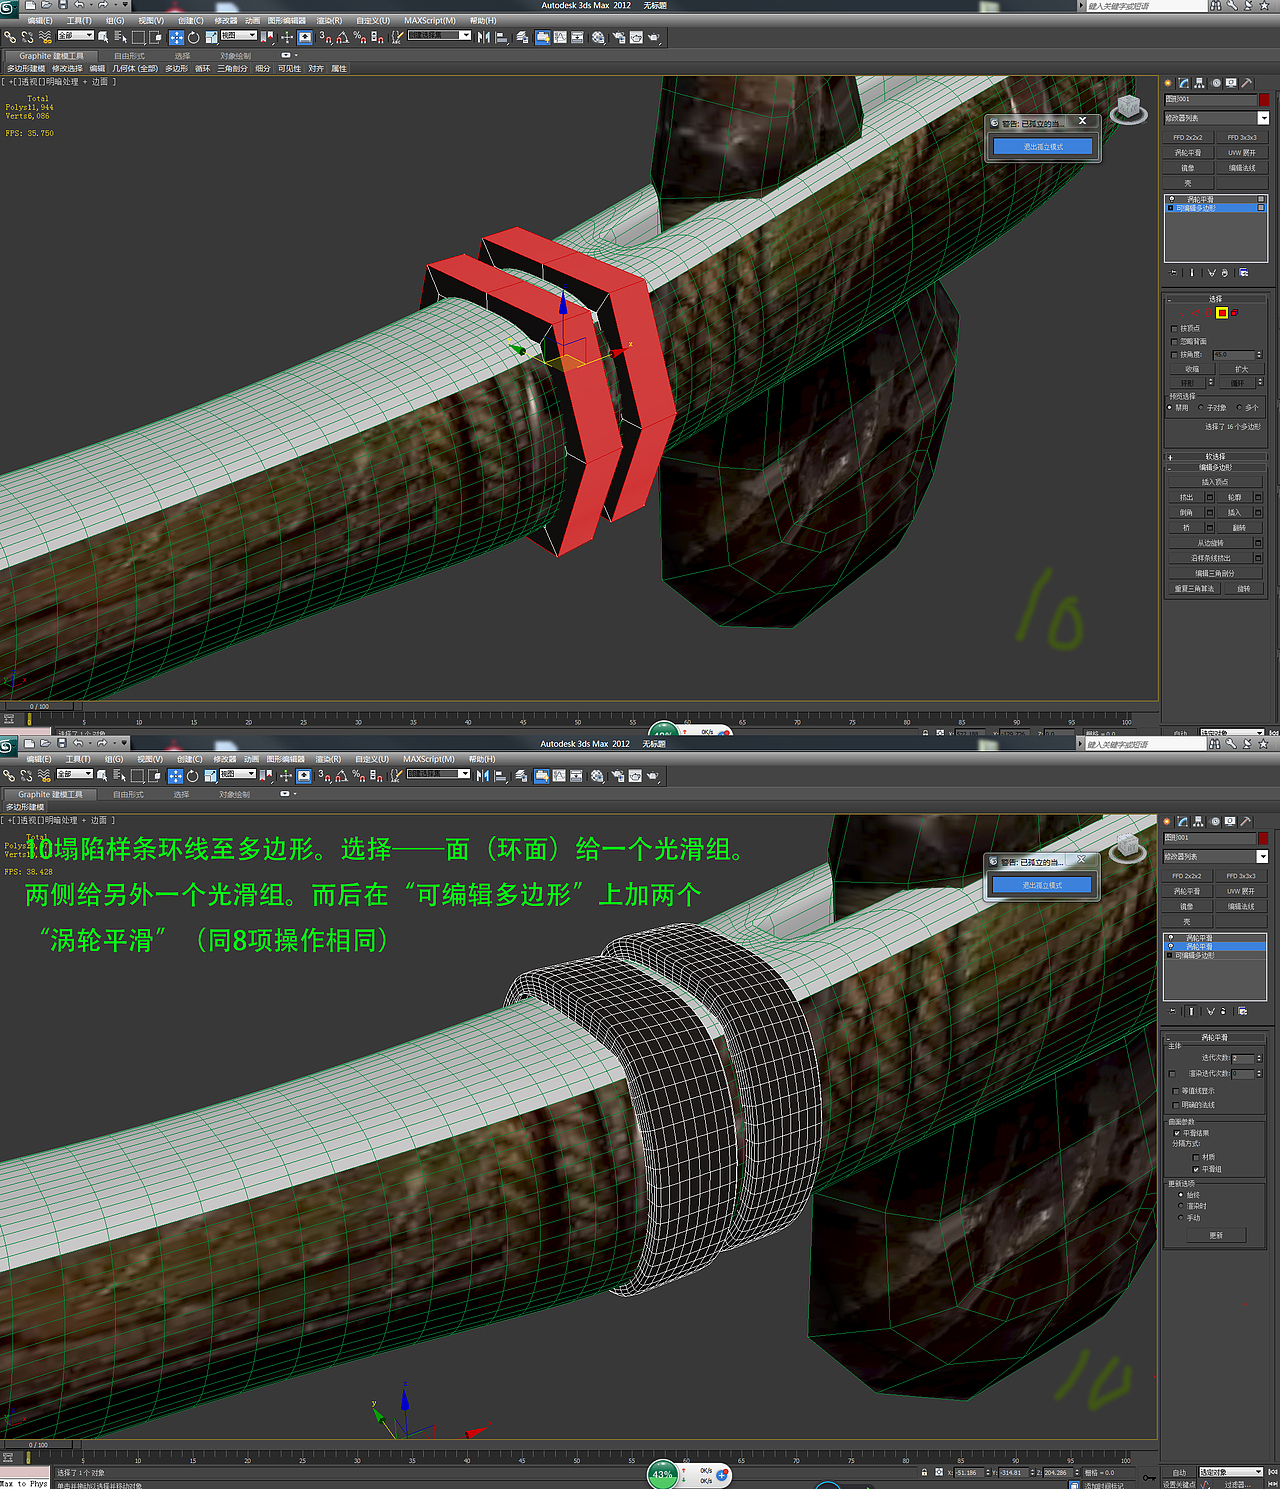
Task: Open Render Setup in upper window toolbar
Action: [618, 37]
